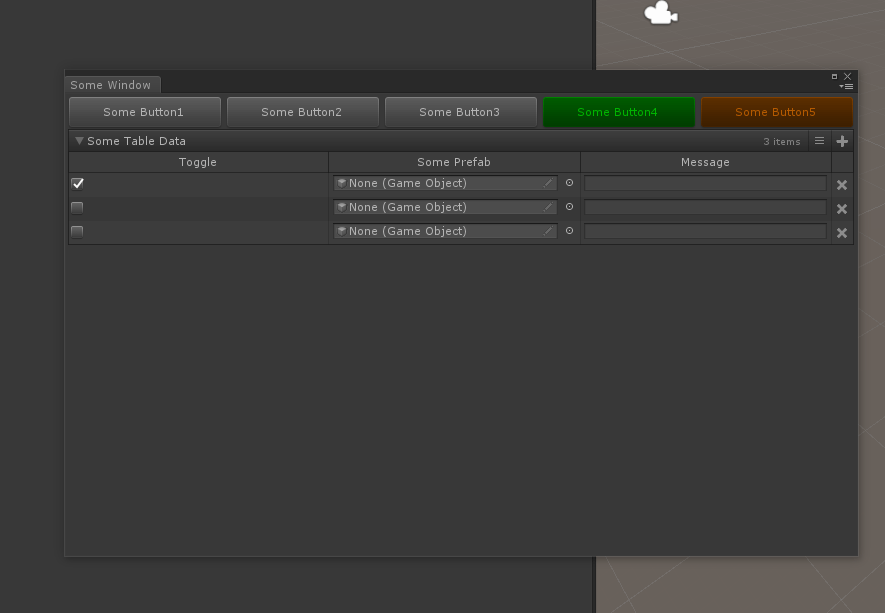The width and height of the screenshot is (885, 613).
Task: Click the green Some Button4
Action: (618, 112)
